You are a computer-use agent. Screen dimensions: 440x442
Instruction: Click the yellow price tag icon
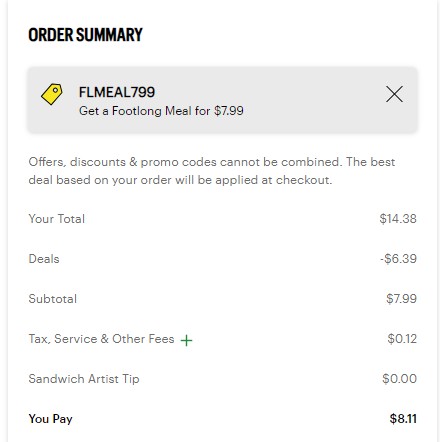52,94
